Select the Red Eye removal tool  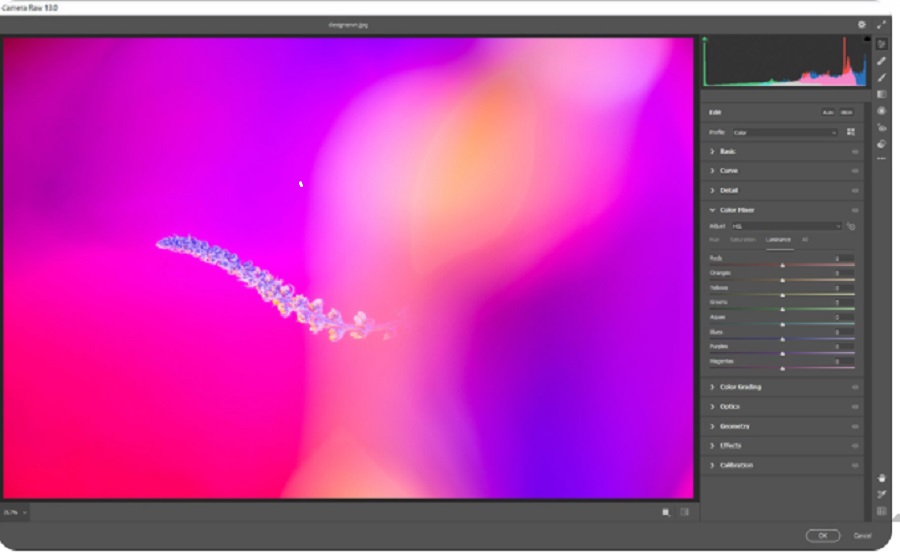tap(881, 127)
